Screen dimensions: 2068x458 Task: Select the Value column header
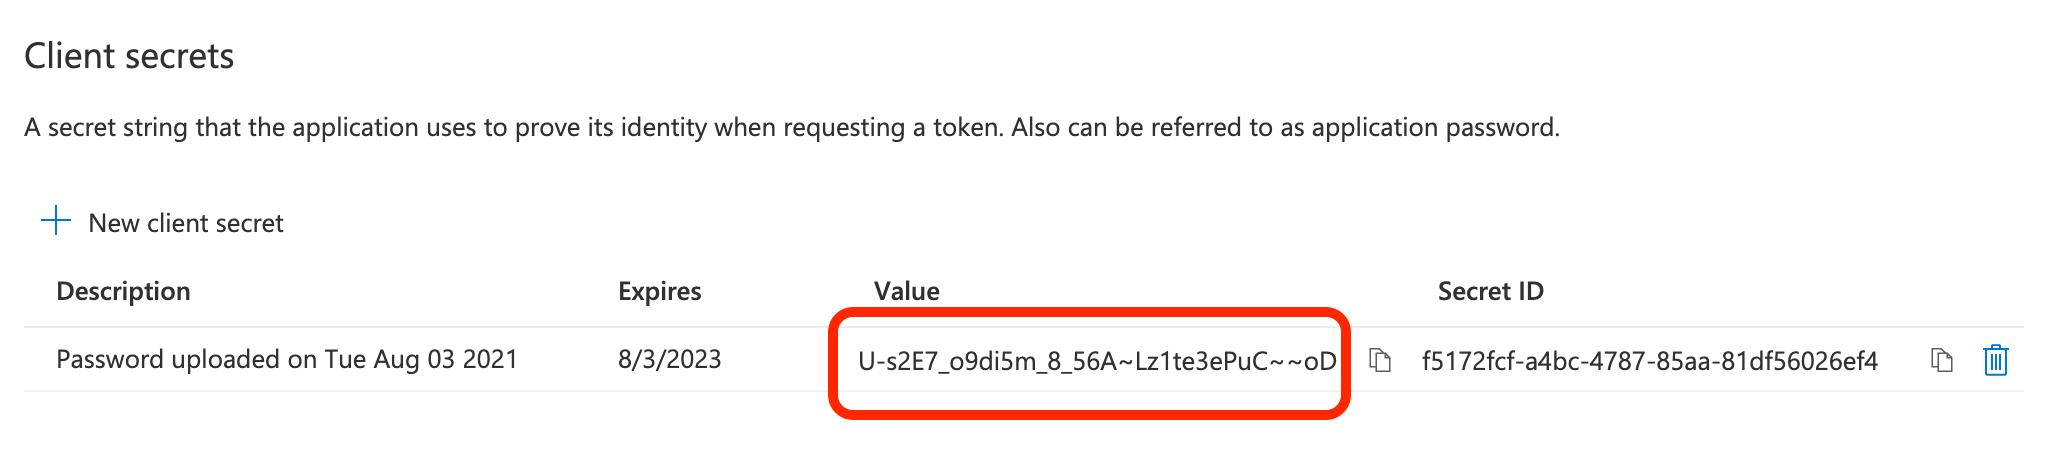point(906,291)
